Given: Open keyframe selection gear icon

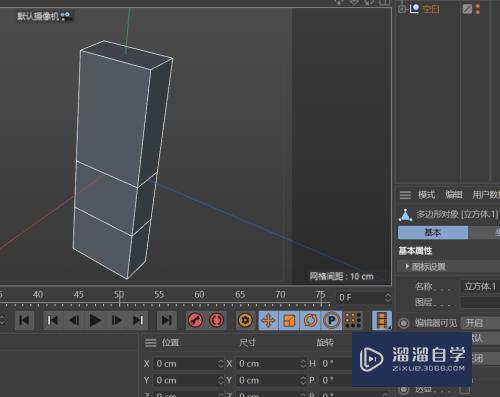Looking at the screenshot, I should pos(246,321).
